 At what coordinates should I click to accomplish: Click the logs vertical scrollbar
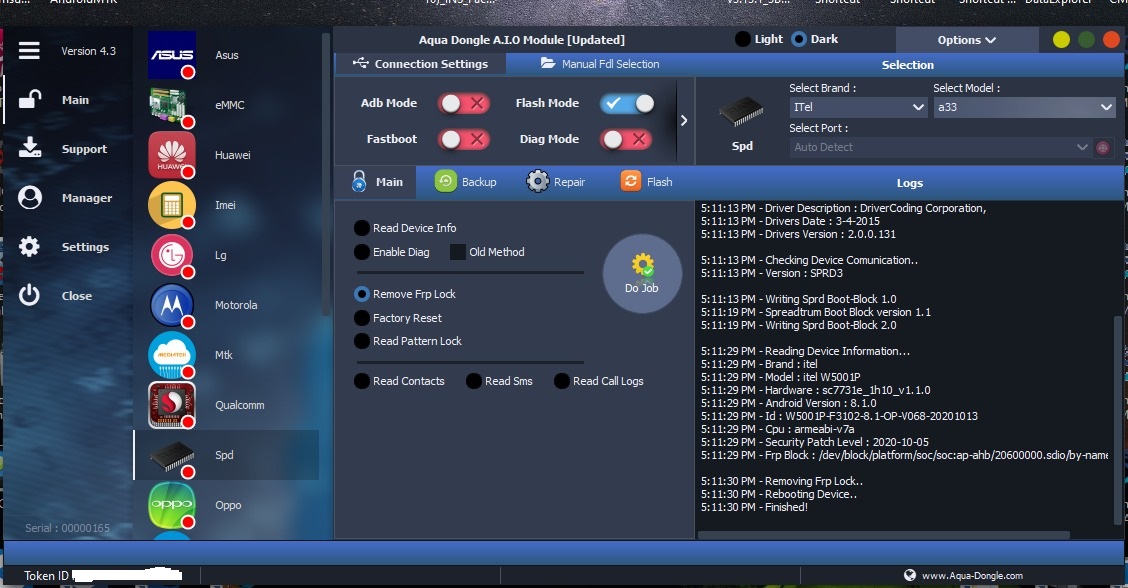point(1117,420)
